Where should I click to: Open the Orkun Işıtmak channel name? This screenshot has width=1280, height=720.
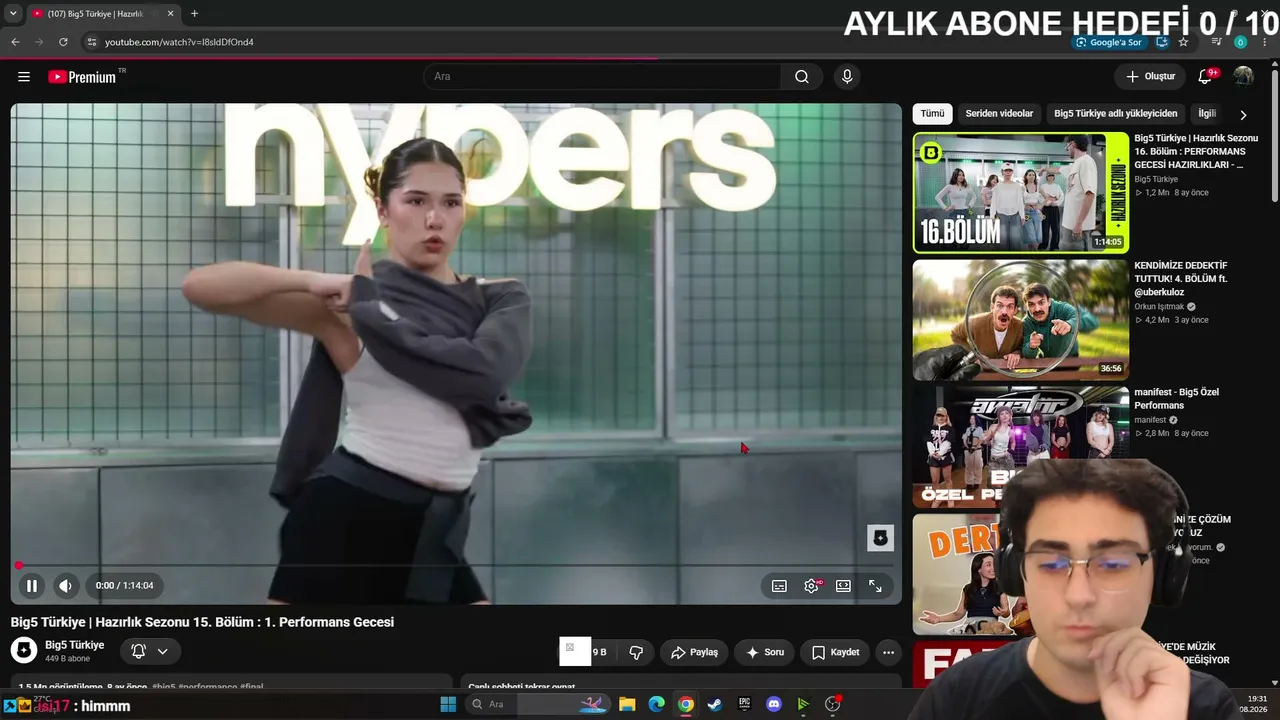1159,307
